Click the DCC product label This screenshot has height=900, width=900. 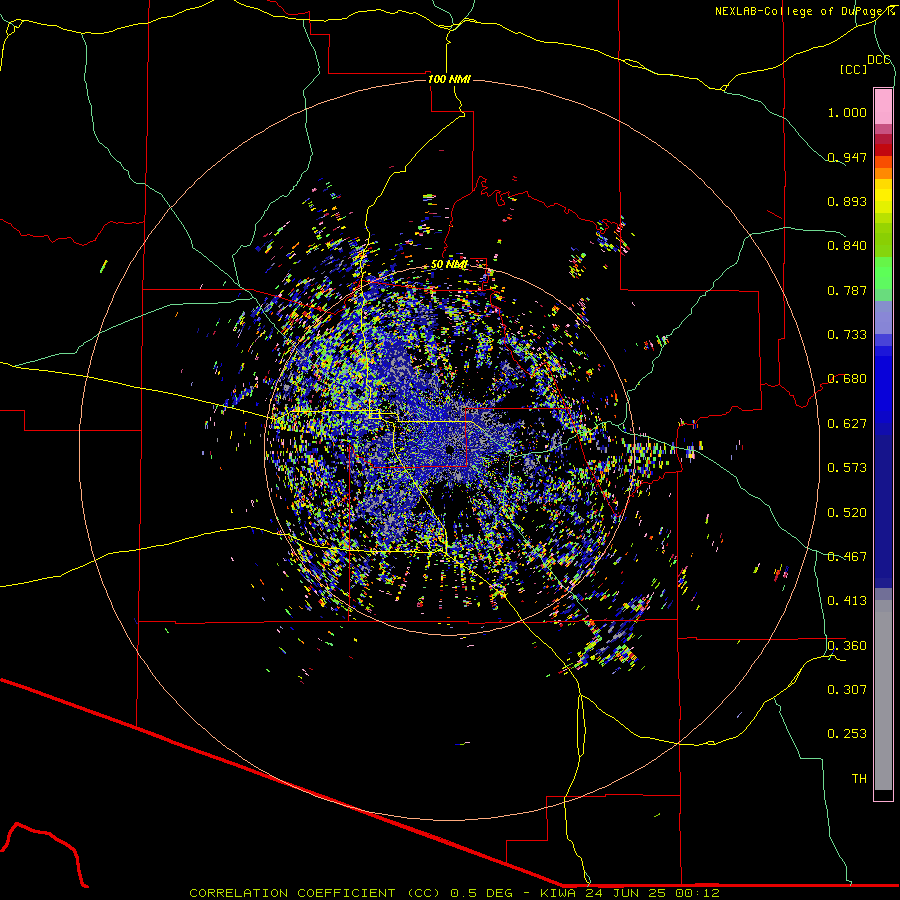878,60
